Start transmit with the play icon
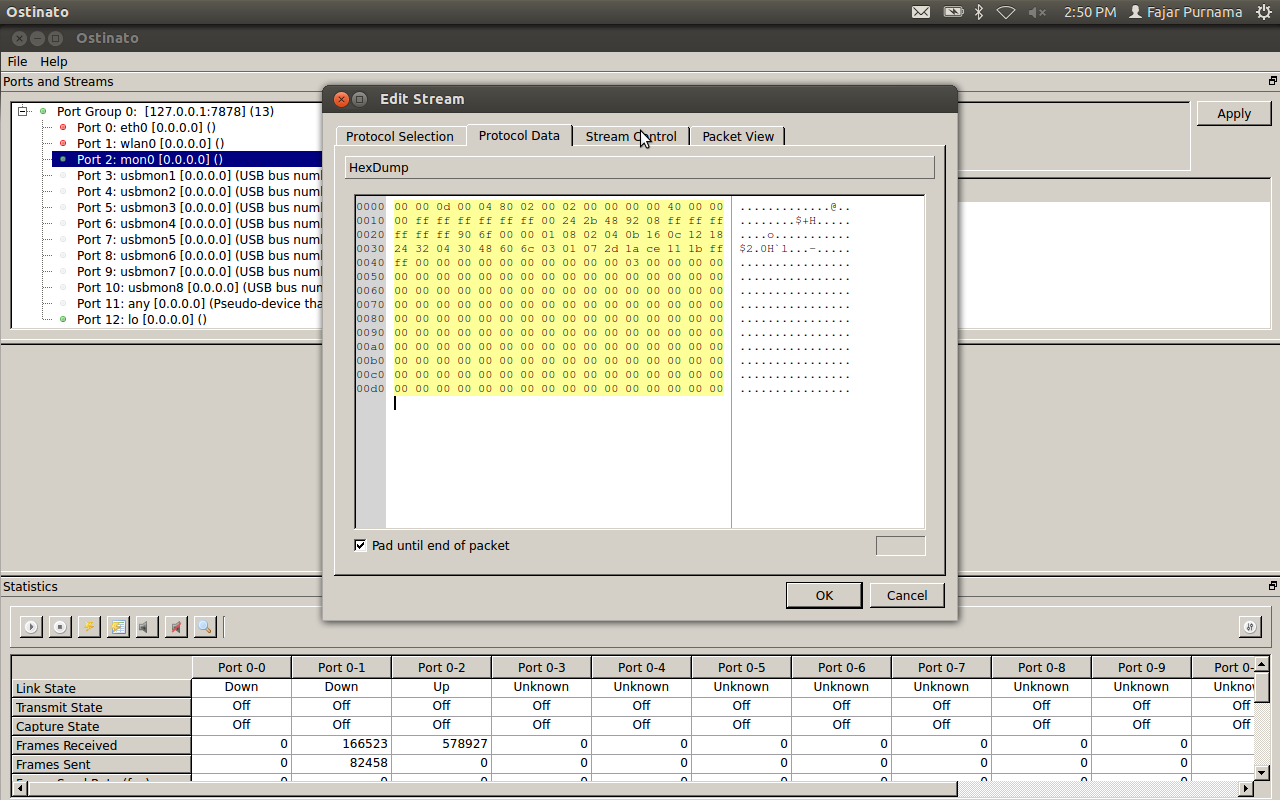 pos(31,627)
